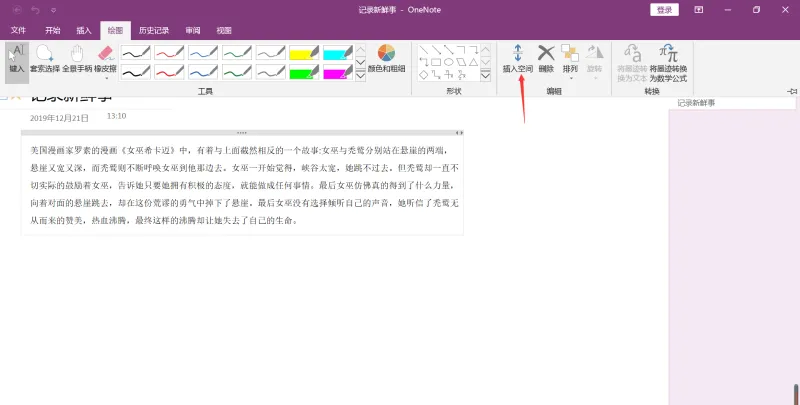Switch to the 审阅 review tab
This screenshot has width=800, height=405.
pyautogui.click(x=193, y=31)
